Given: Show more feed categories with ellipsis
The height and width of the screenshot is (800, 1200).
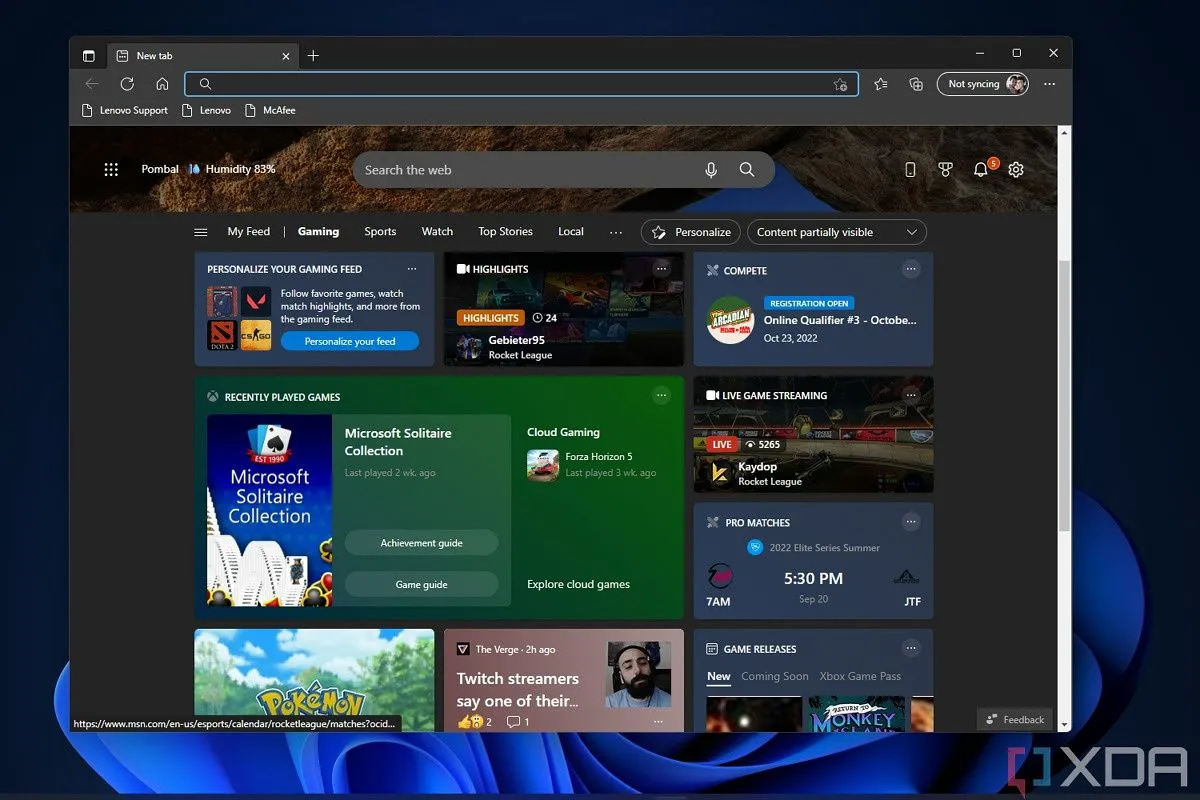Looking at the screenshot, I should point(616,232).
